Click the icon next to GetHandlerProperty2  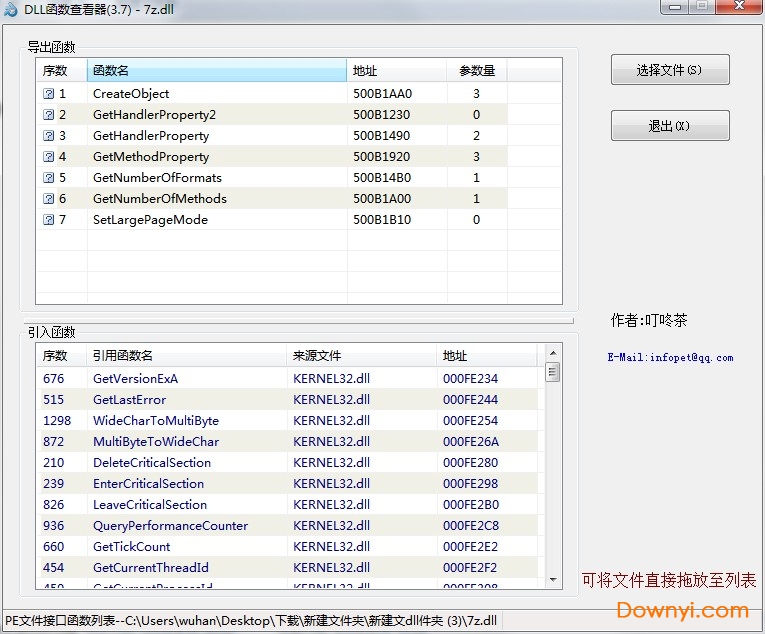click(x=48, y=115)
